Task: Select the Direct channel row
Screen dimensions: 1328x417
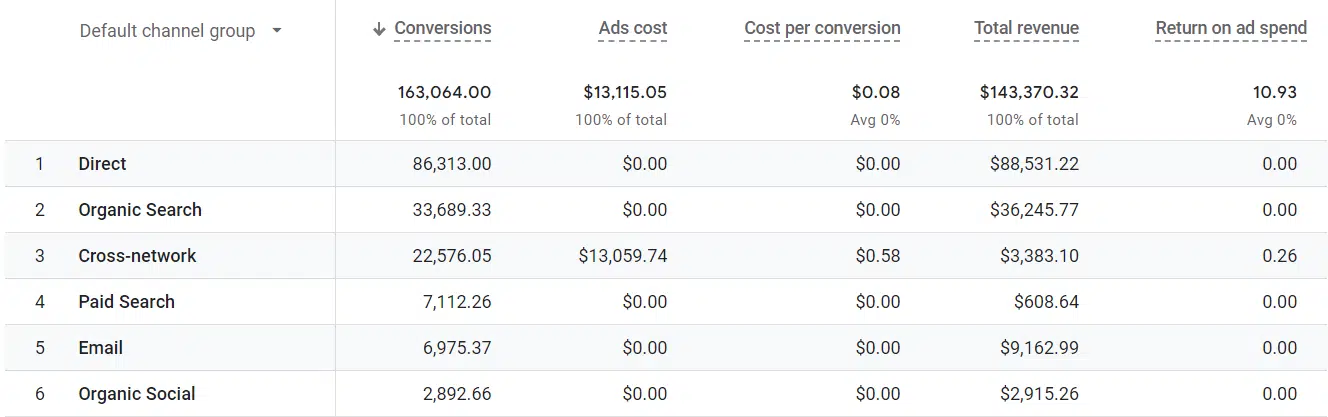Action: coord(102,164)
